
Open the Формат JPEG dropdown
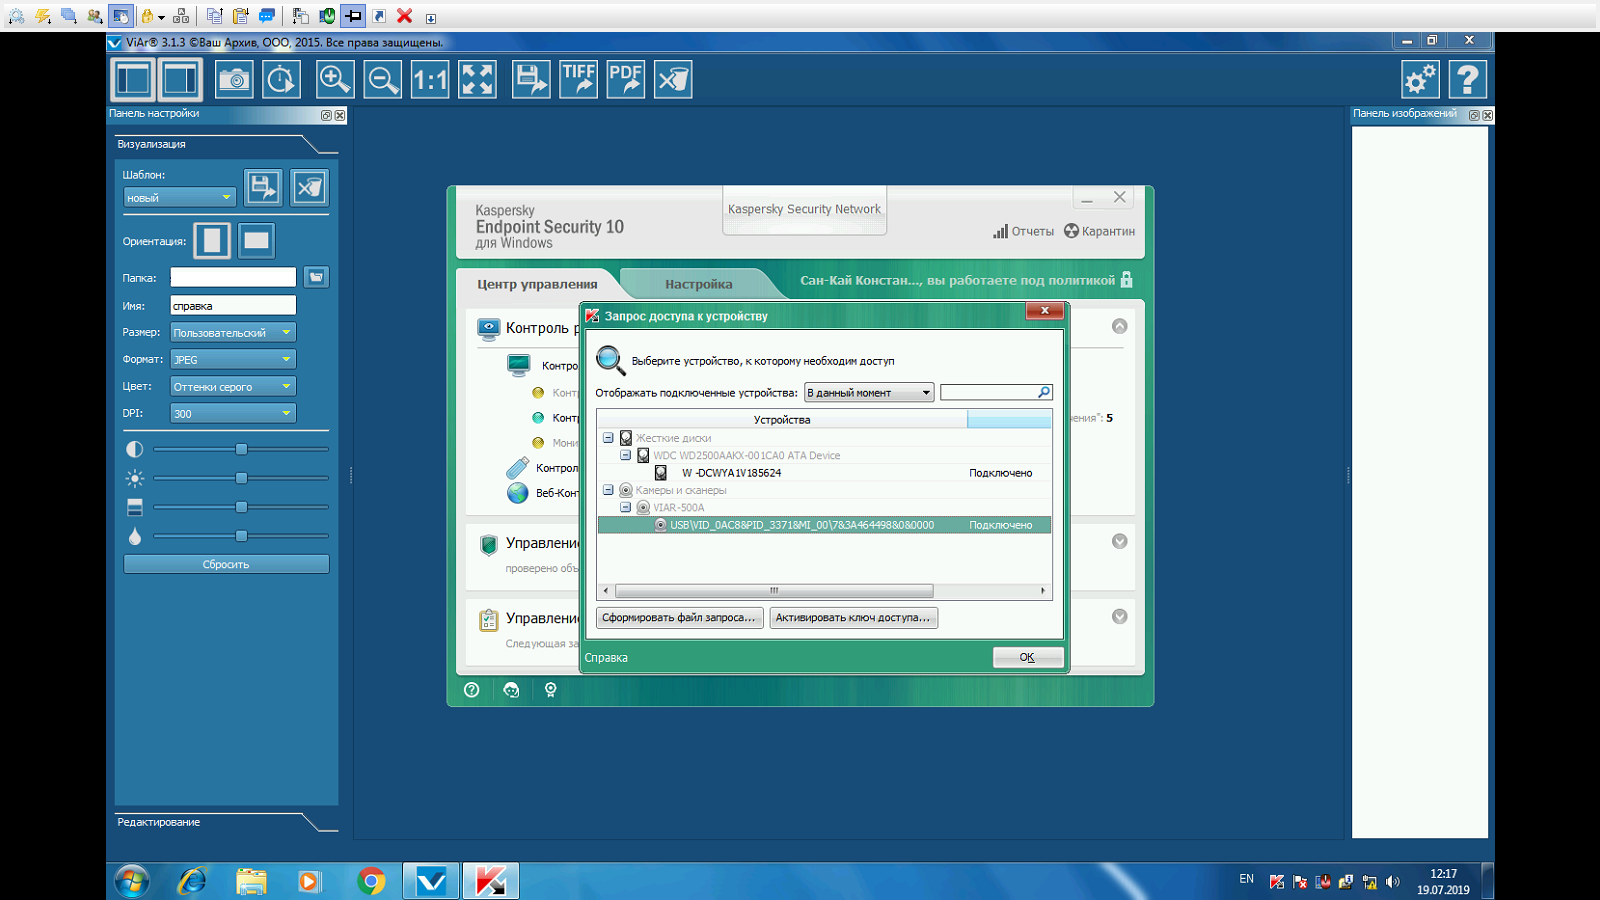click(233, 359)
